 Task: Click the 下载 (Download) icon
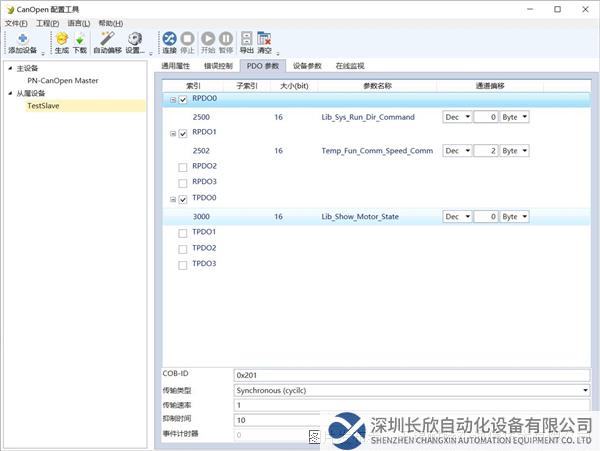(x=80, y=41)
